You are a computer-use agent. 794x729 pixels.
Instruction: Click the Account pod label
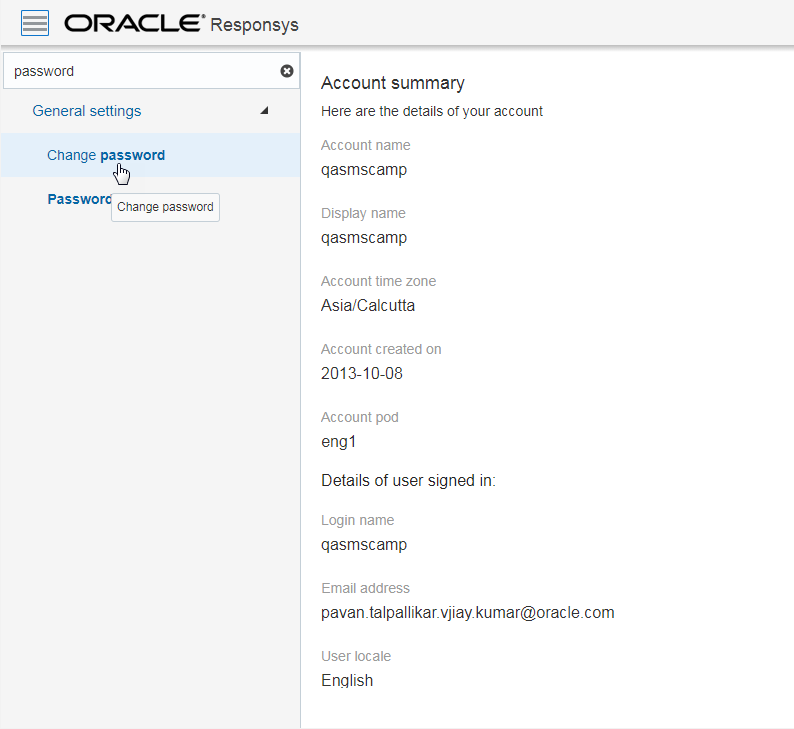point(360,417)
